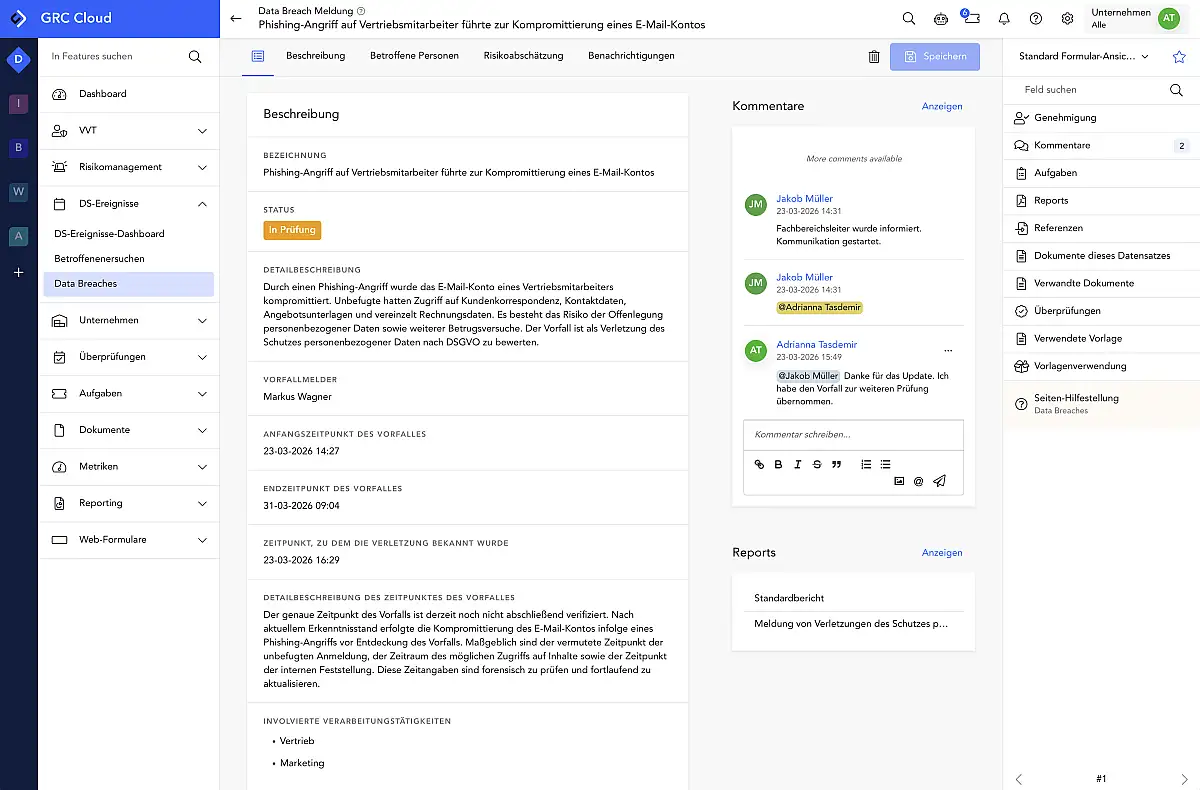
Task: Open the AI assistant robot icon
Action: [x=940, y=18]
